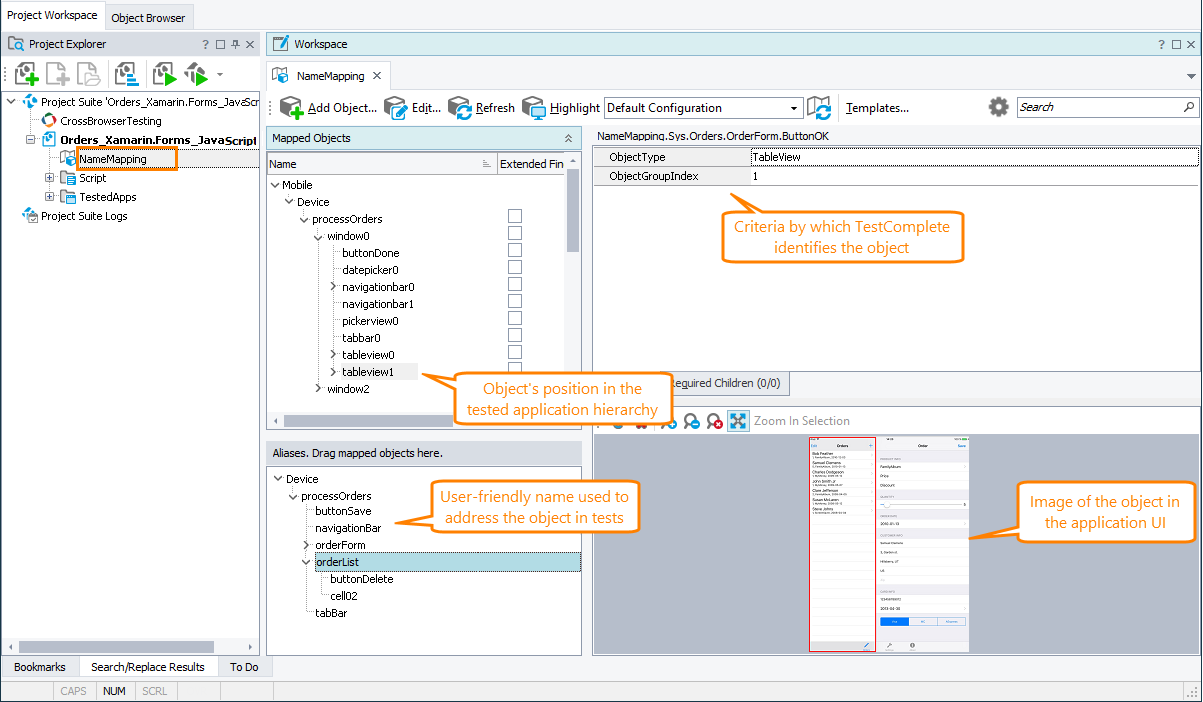Image resolution: width=1203 pixels, height=702 pixels.
Task: Toggle Extended Find checkbox for buttonDone
Action: [515, 250]
